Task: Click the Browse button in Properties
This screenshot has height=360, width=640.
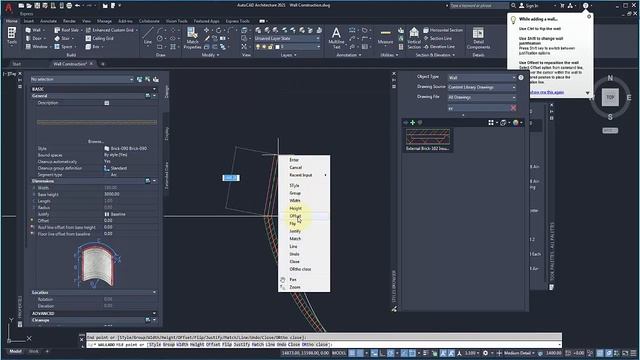Action: (96, 142)
